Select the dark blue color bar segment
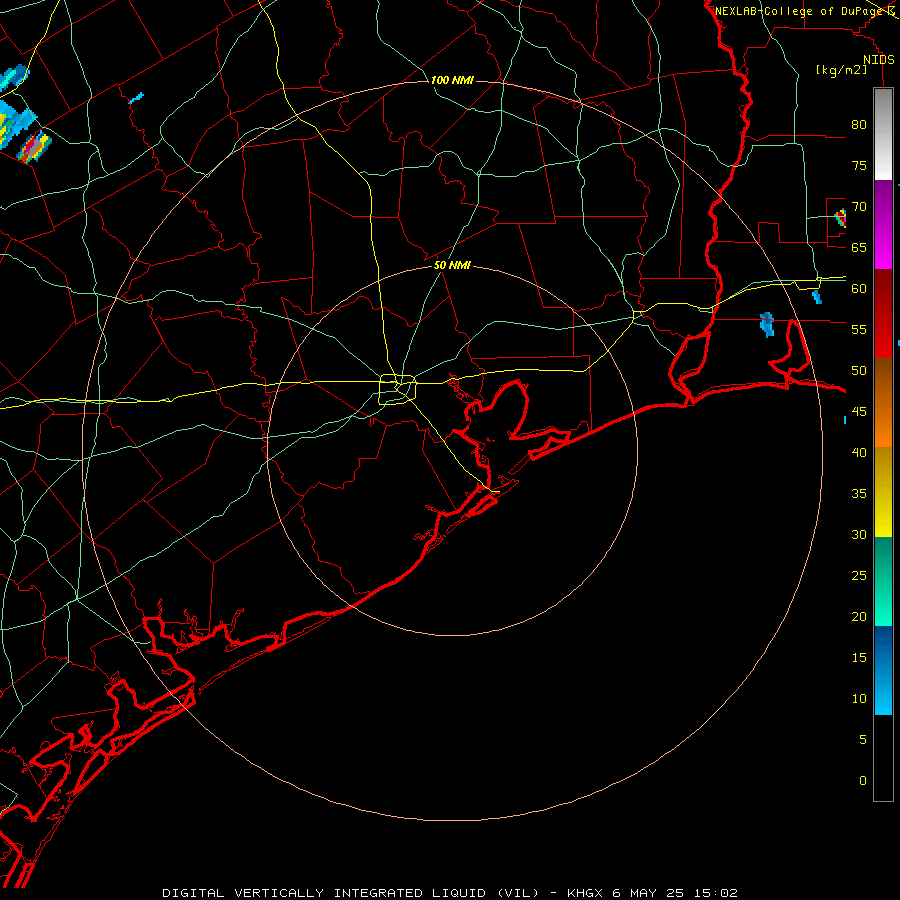This screenshot has width=900, height=900. click(883, 649)
